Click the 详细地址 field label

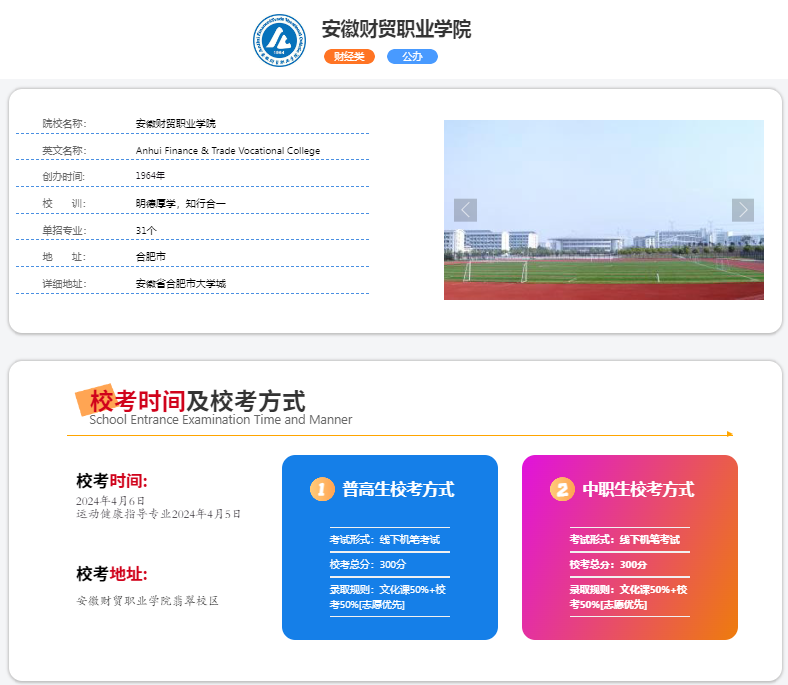pos(64,284)
